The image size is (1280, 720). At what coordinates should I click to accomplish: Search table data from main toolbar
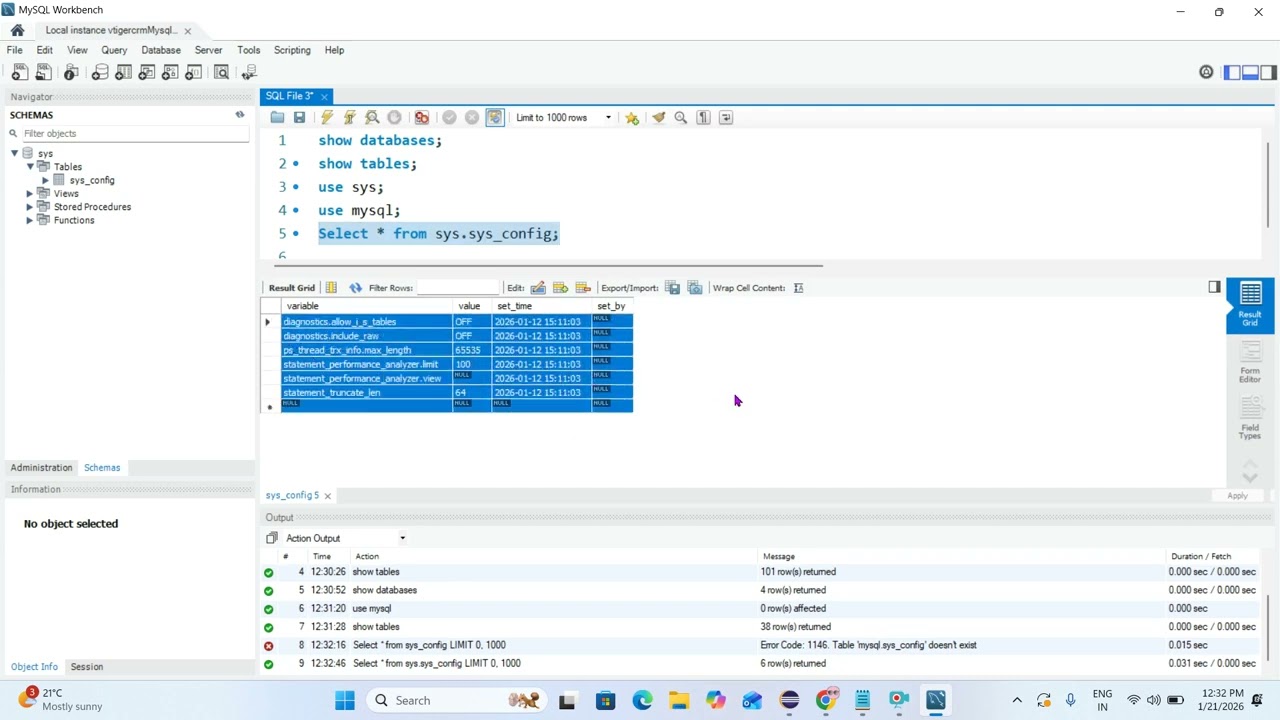tap(222, 72)
